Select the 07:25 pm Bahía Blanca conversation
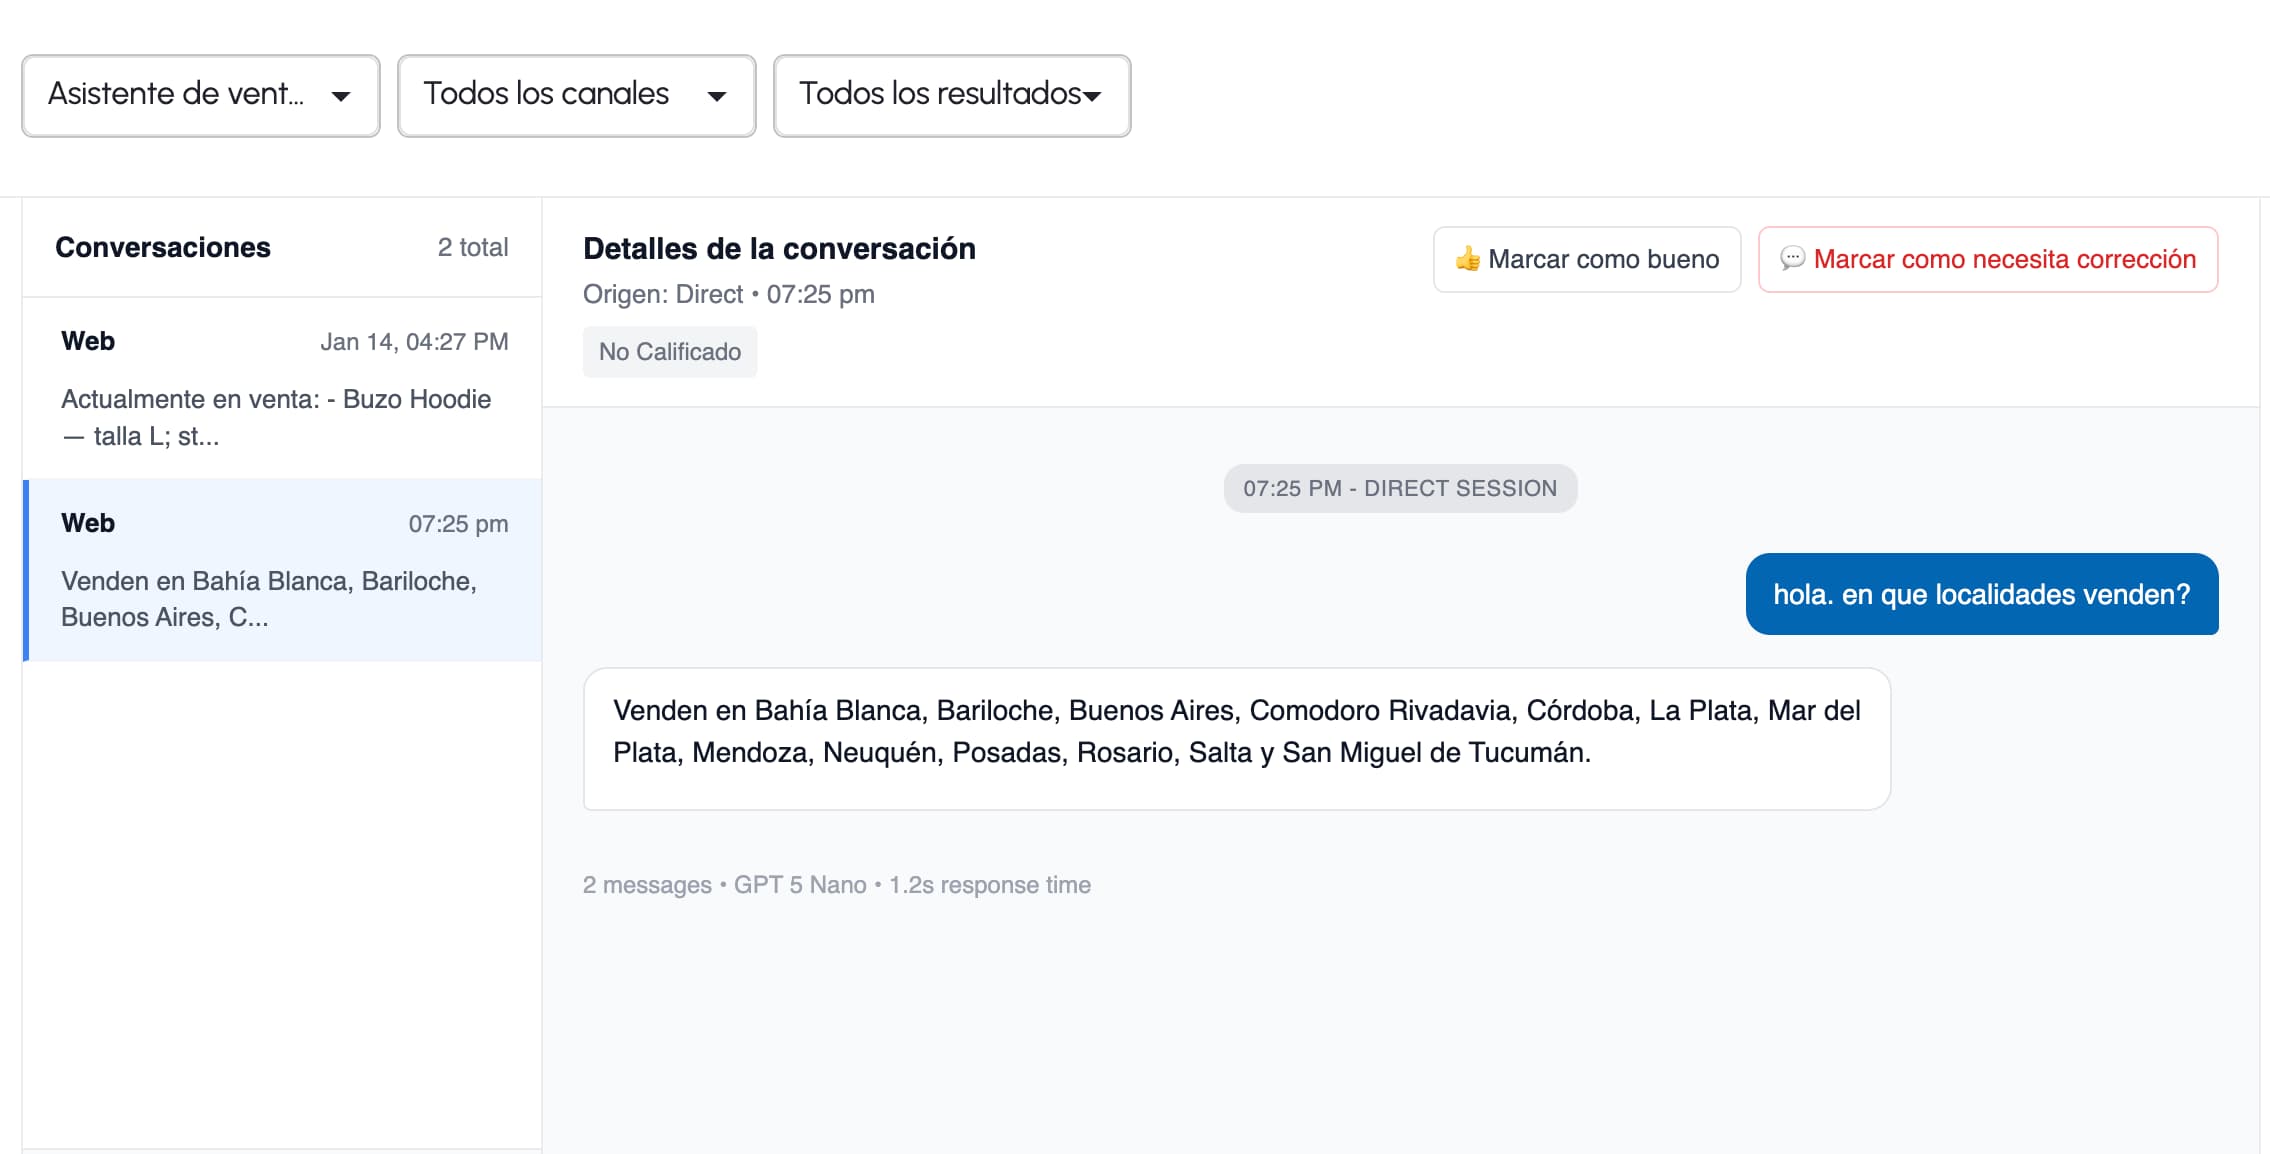This screenshot has width=2270, height=1154. coord(283,570)
